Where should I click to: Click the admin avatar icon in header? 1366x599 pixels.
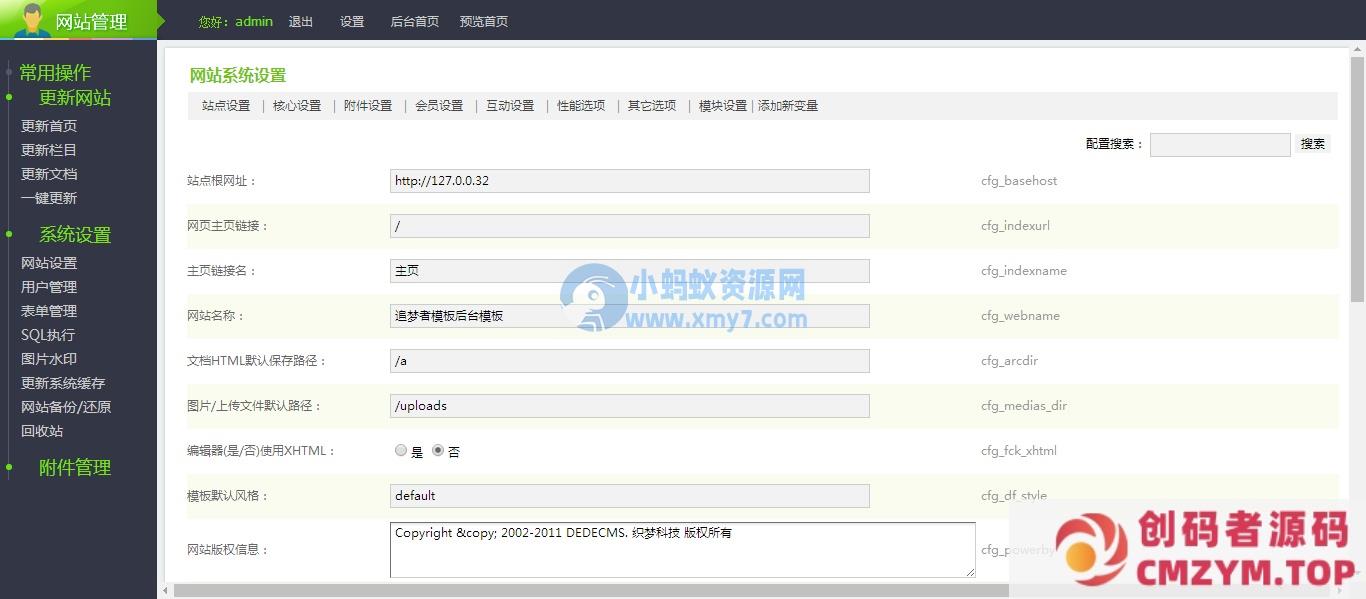[x=31, y=19]
